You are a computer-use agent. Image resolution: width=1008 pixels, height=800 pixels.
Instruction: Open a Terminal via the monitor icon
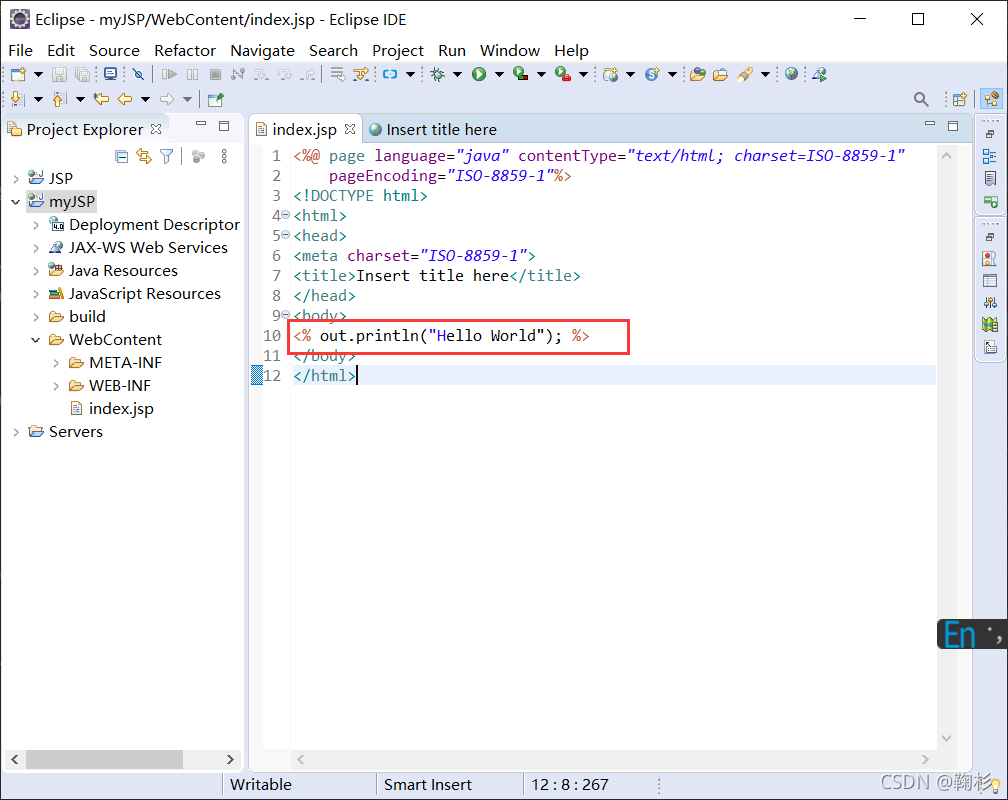coord(111,75)
